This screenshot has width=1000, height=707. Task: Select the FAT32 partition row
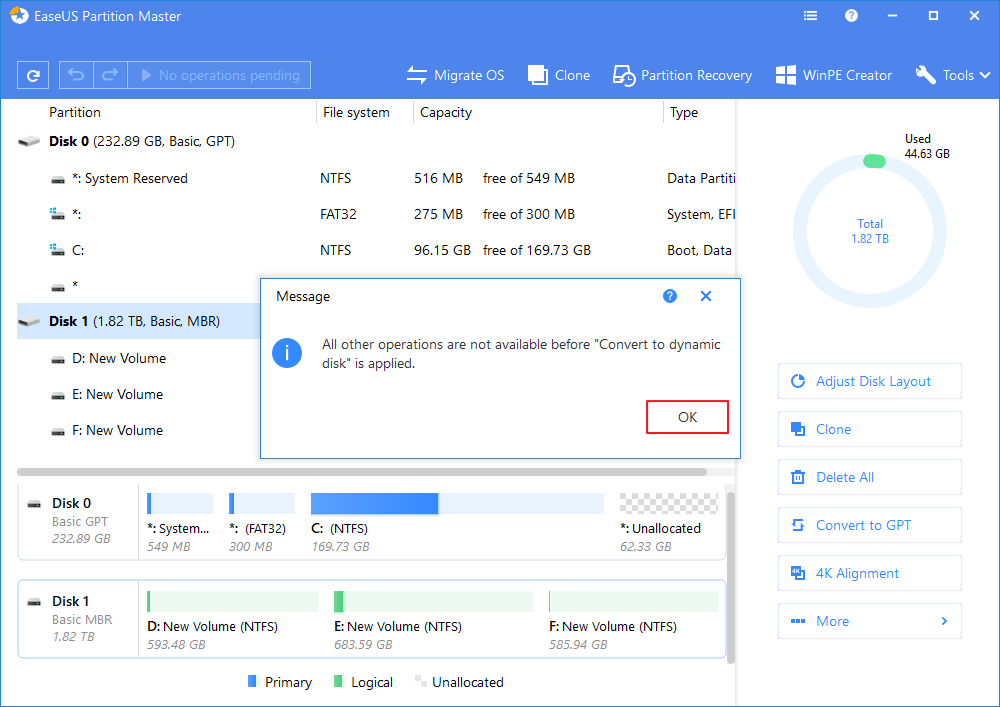click(x=376, y=214)
